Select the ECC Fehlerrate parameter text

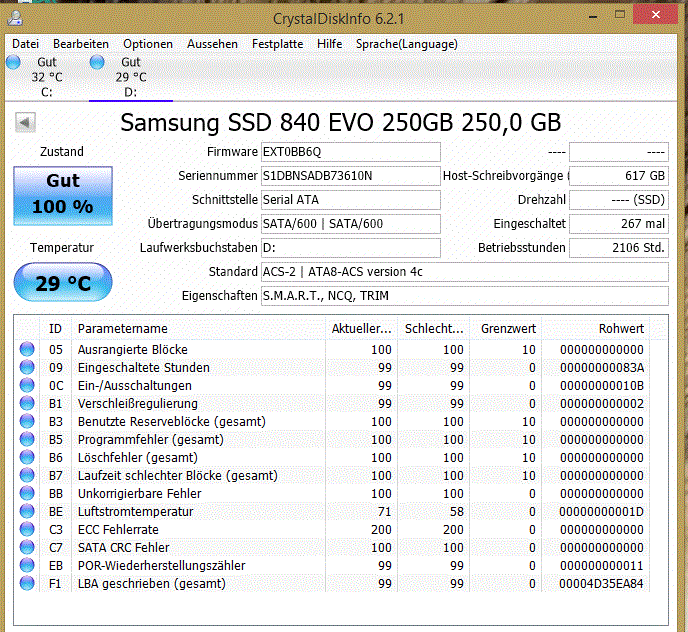point(118,529)
